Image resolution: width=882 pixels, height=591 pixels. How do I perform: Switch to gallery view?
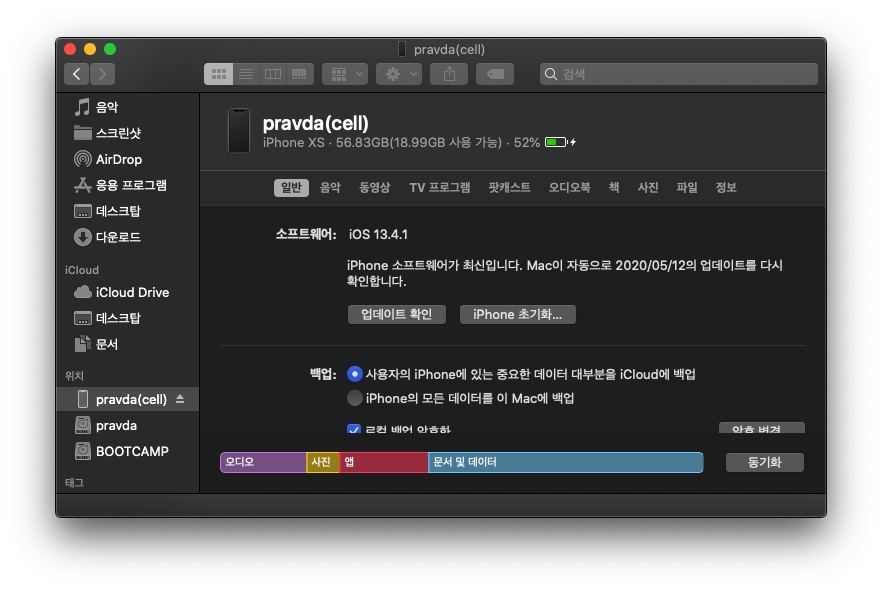coord(300,74)
